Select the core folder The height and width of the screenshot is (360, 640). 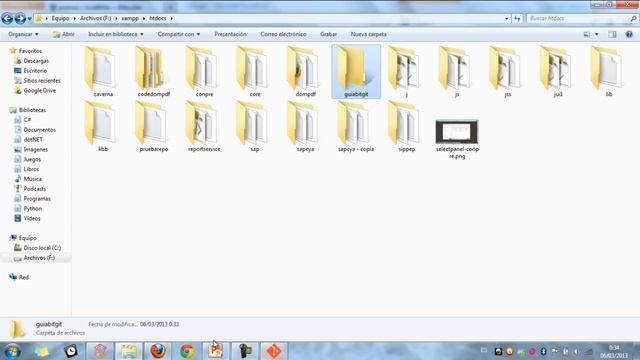tap(255, 71)
